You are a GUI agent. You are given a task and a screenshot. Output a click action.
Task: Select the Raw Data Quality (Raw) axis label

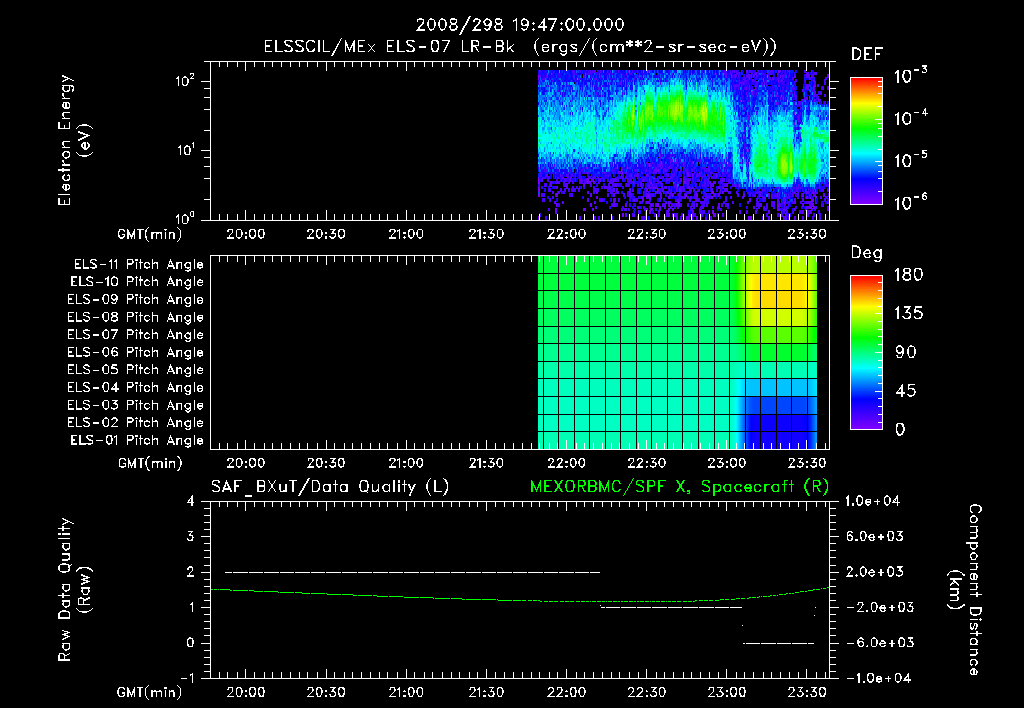coord(74,590)
